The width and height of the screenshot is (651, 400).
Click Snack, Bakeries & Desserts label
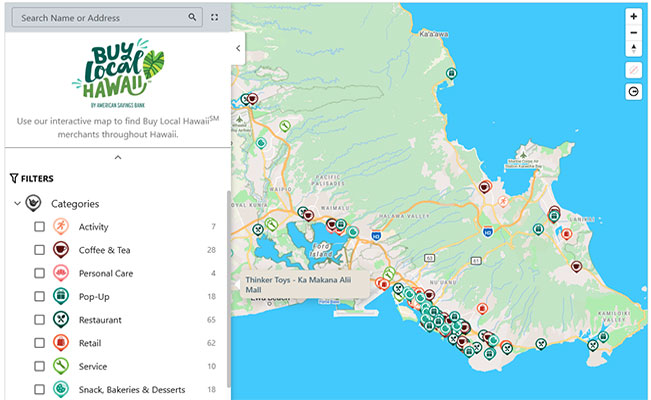point(132,390)
